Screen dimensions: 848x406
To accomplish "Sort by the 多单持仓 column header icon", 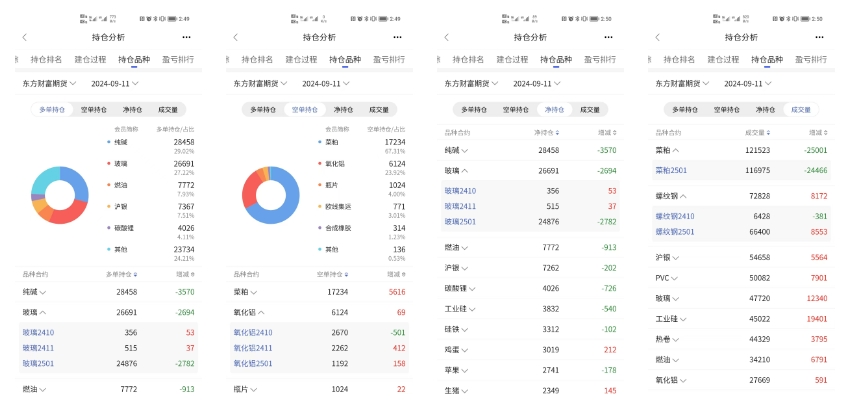I will 135,274.
